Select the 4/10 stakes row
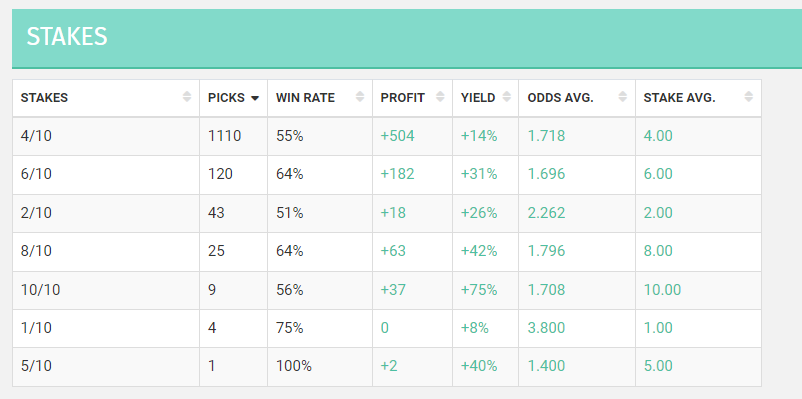Image resolution: width=802 pixels, height=399 pixels. [x=387, y=136]
